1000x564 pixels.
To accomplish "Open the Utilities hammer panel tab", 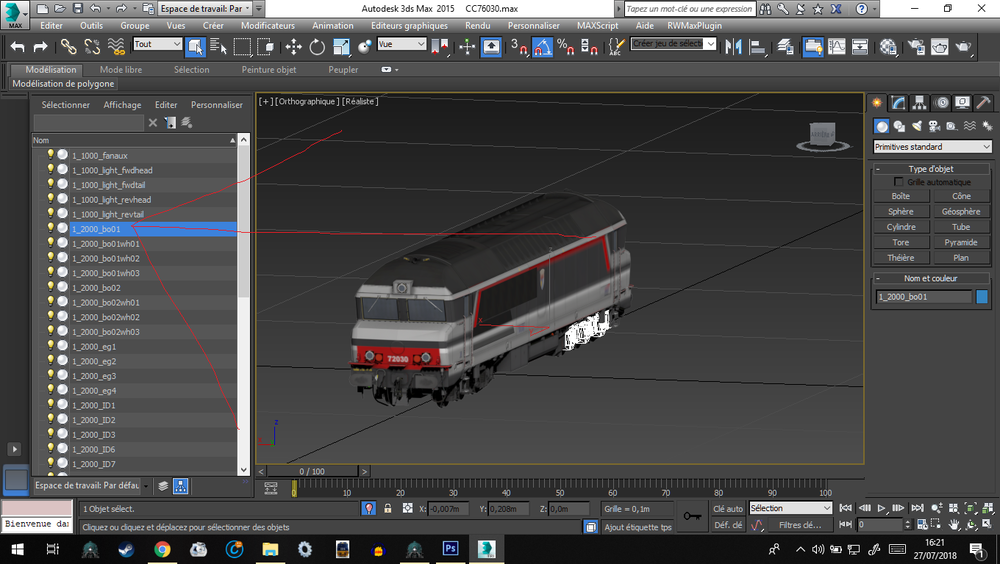I will point(983,103).
